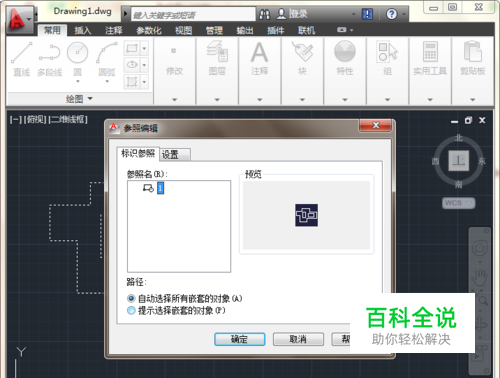Screen dimensions: 500x378
Task: Switch to the 常用 ribbon tab
Action: pos(52,31)
